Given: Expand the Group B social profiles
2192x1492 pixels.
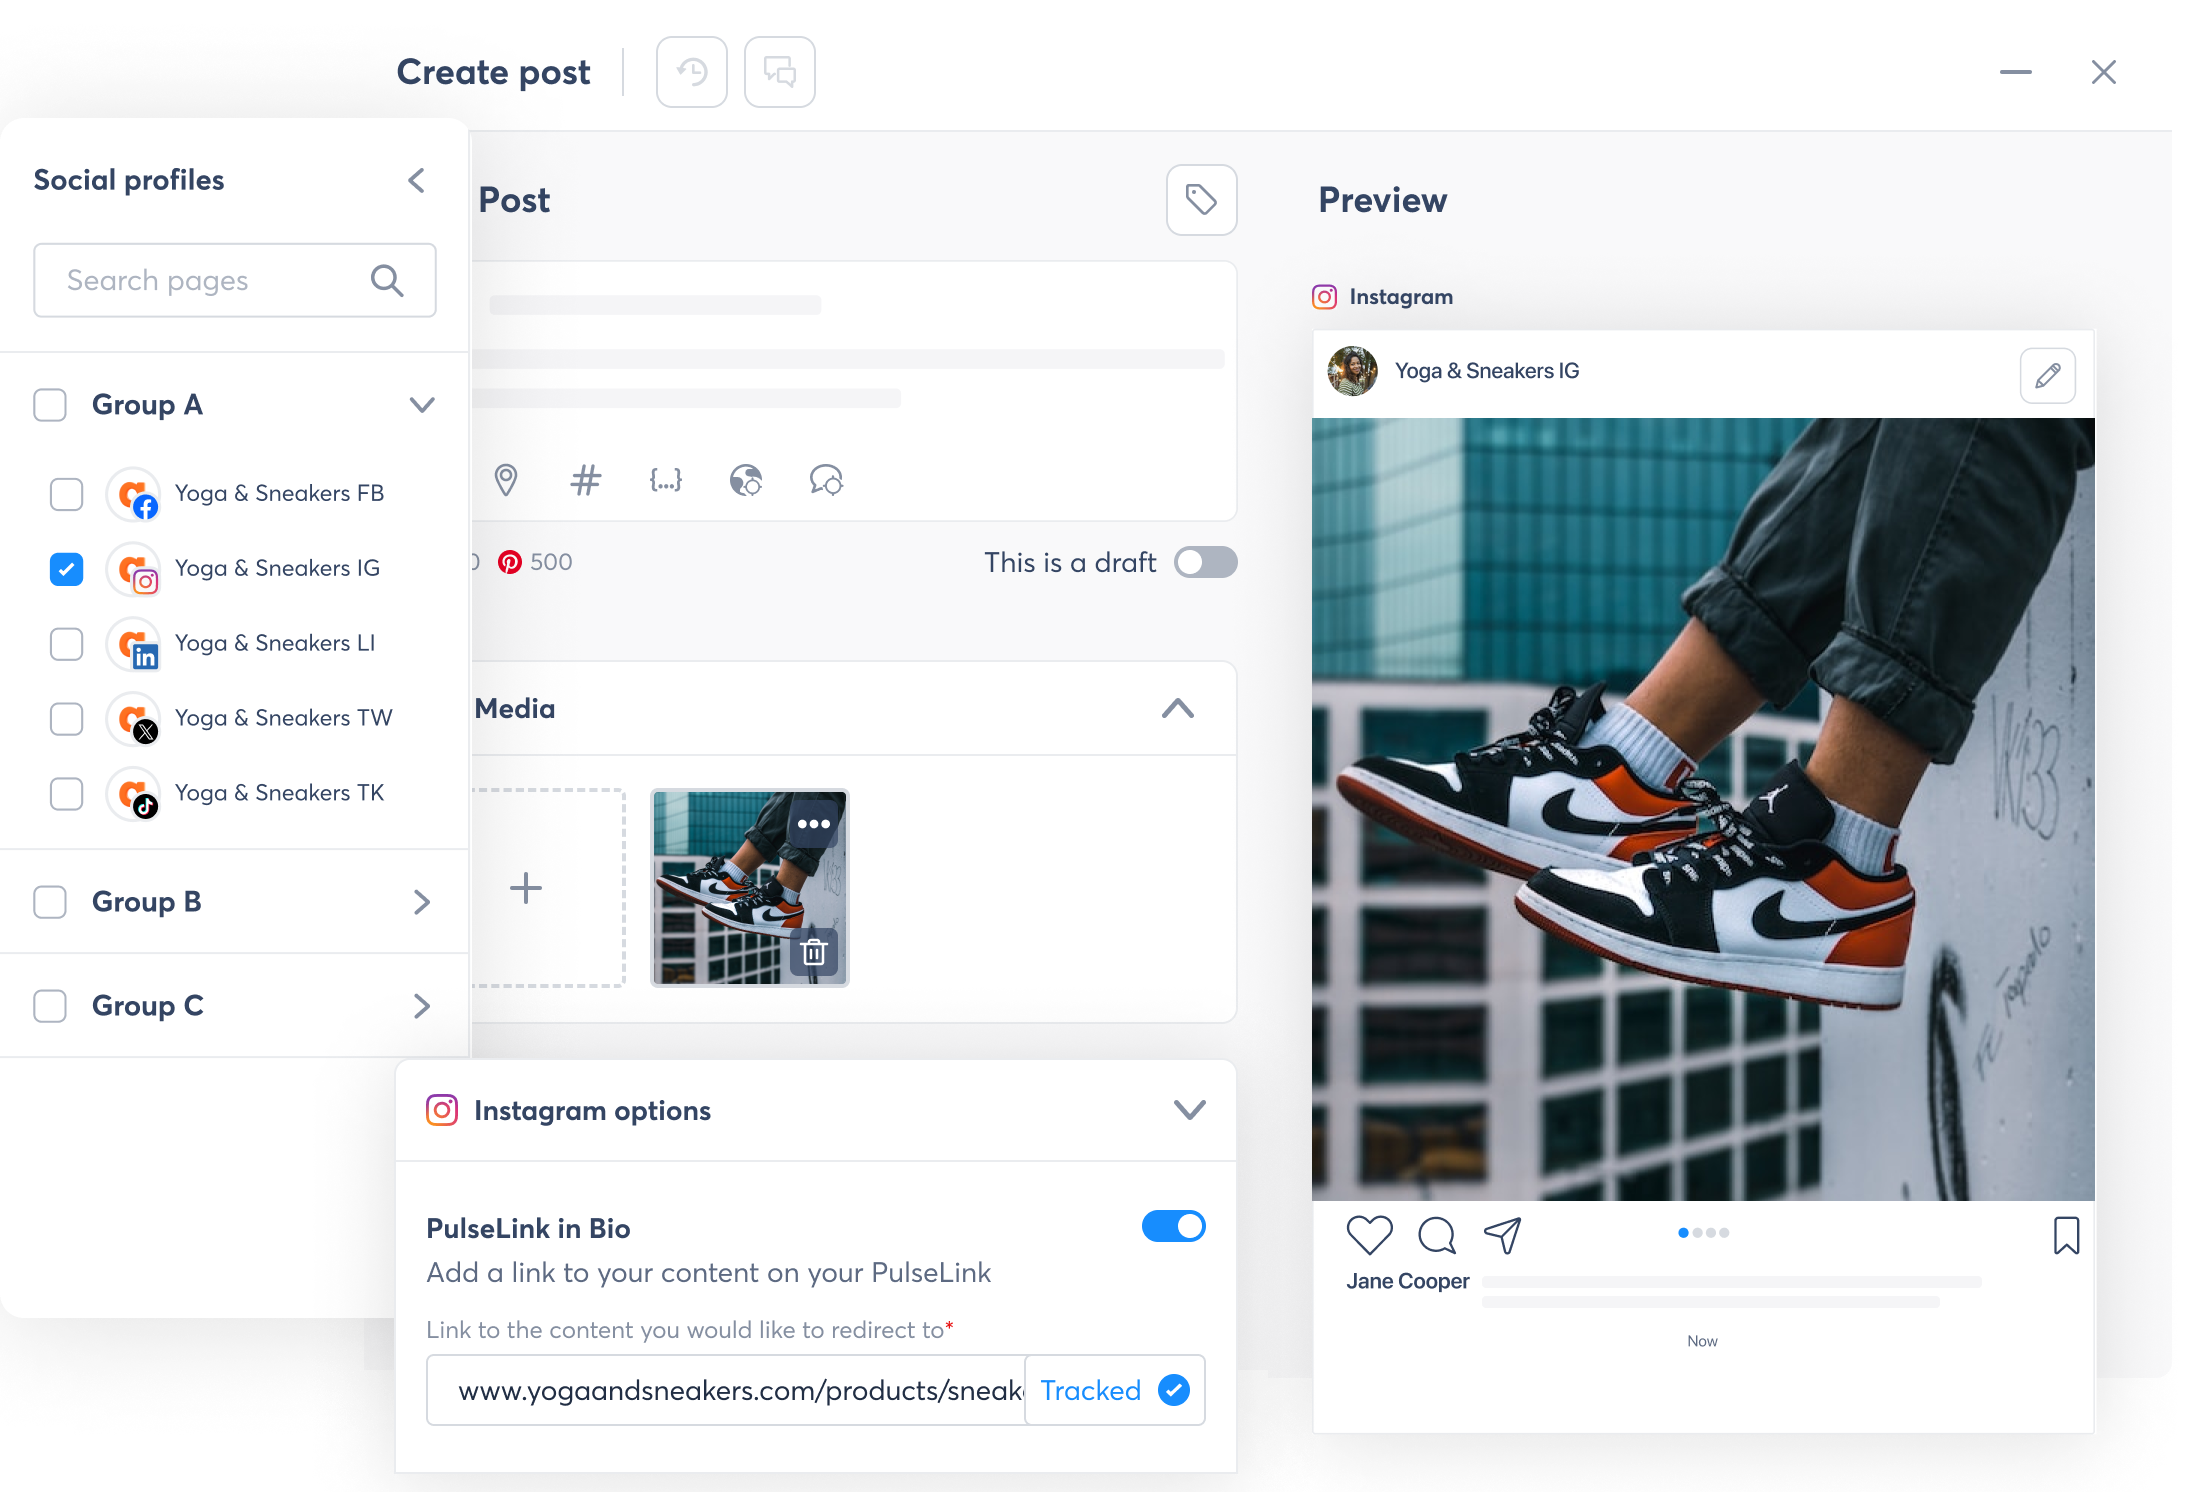Looking at the screenshot, I should point(421,904).
